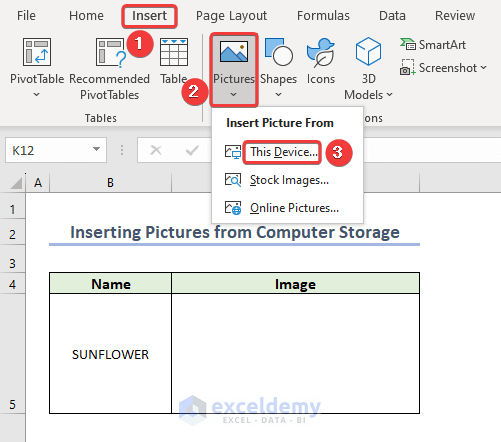Click the formula bar options dots handle

coord(122,150)
